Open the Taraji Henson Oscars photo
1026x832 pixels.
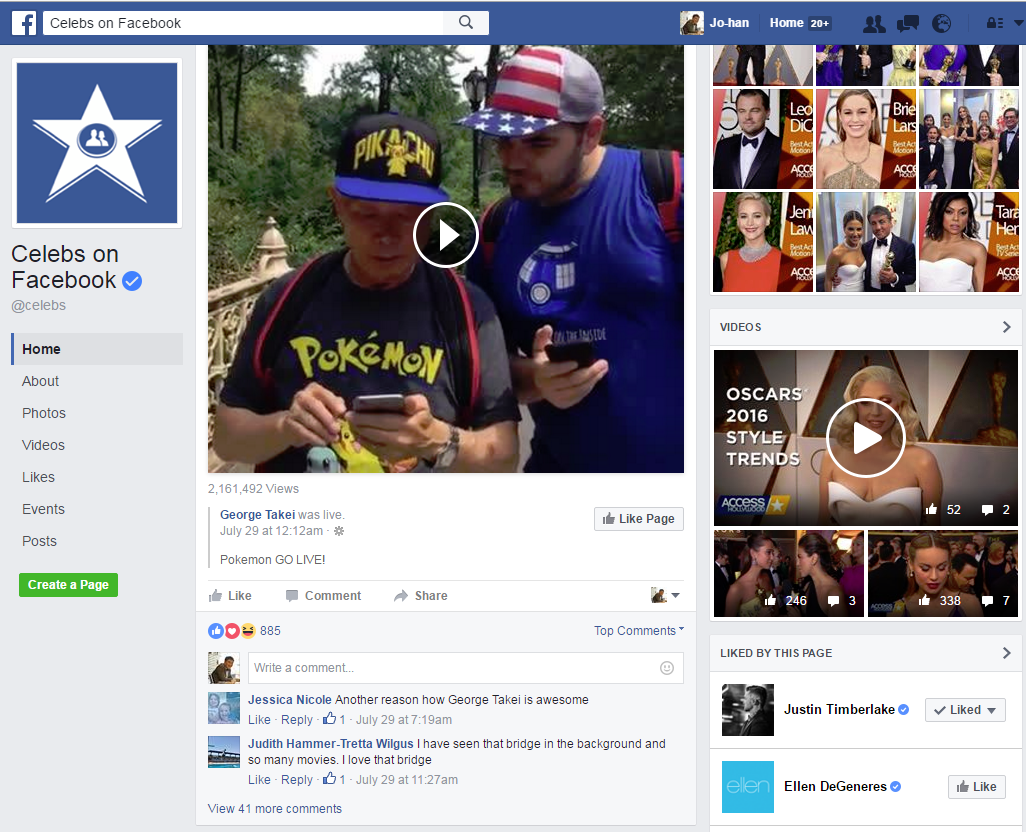point(969,242)
